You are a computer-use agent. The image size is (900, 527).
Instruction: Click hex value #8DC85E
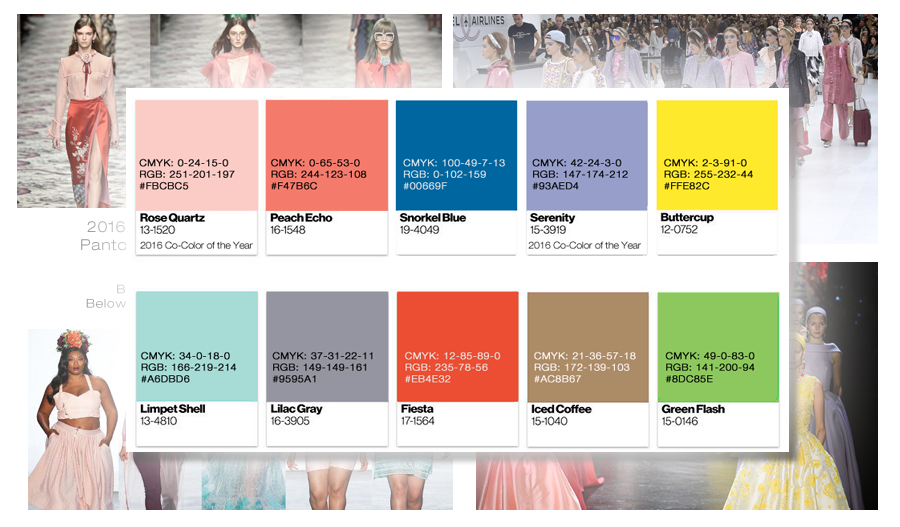689,379
